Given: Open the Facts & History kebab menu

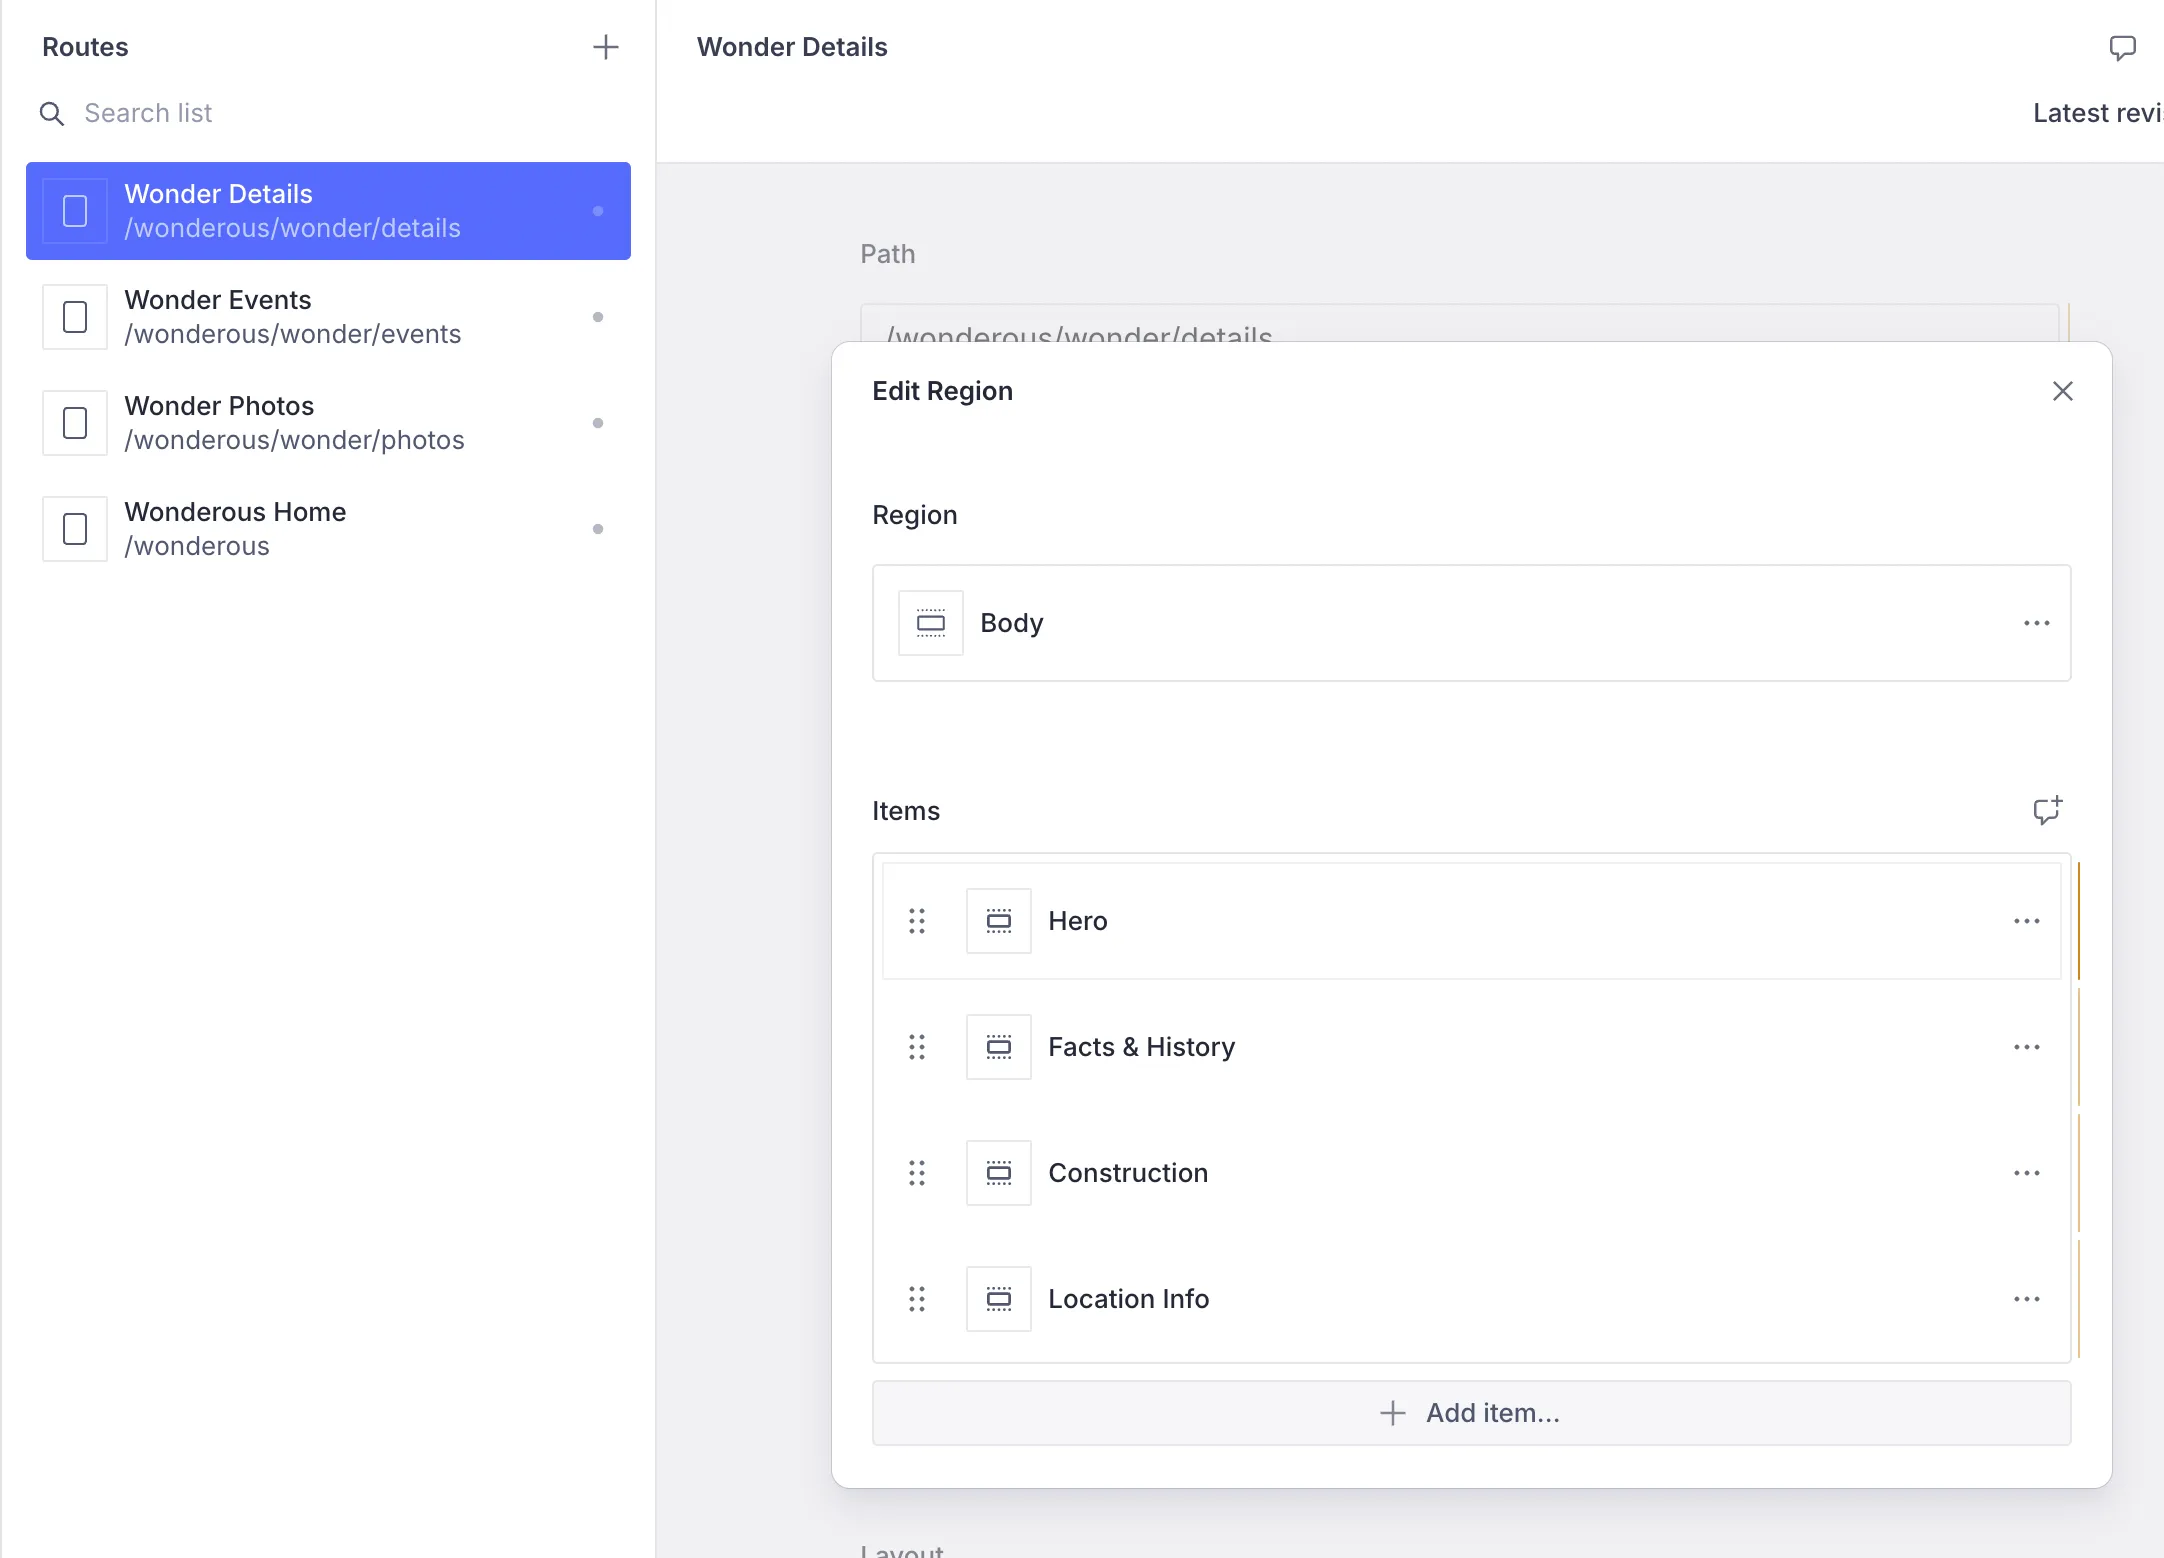Looking at the screenshot, I should 2027,1046.
